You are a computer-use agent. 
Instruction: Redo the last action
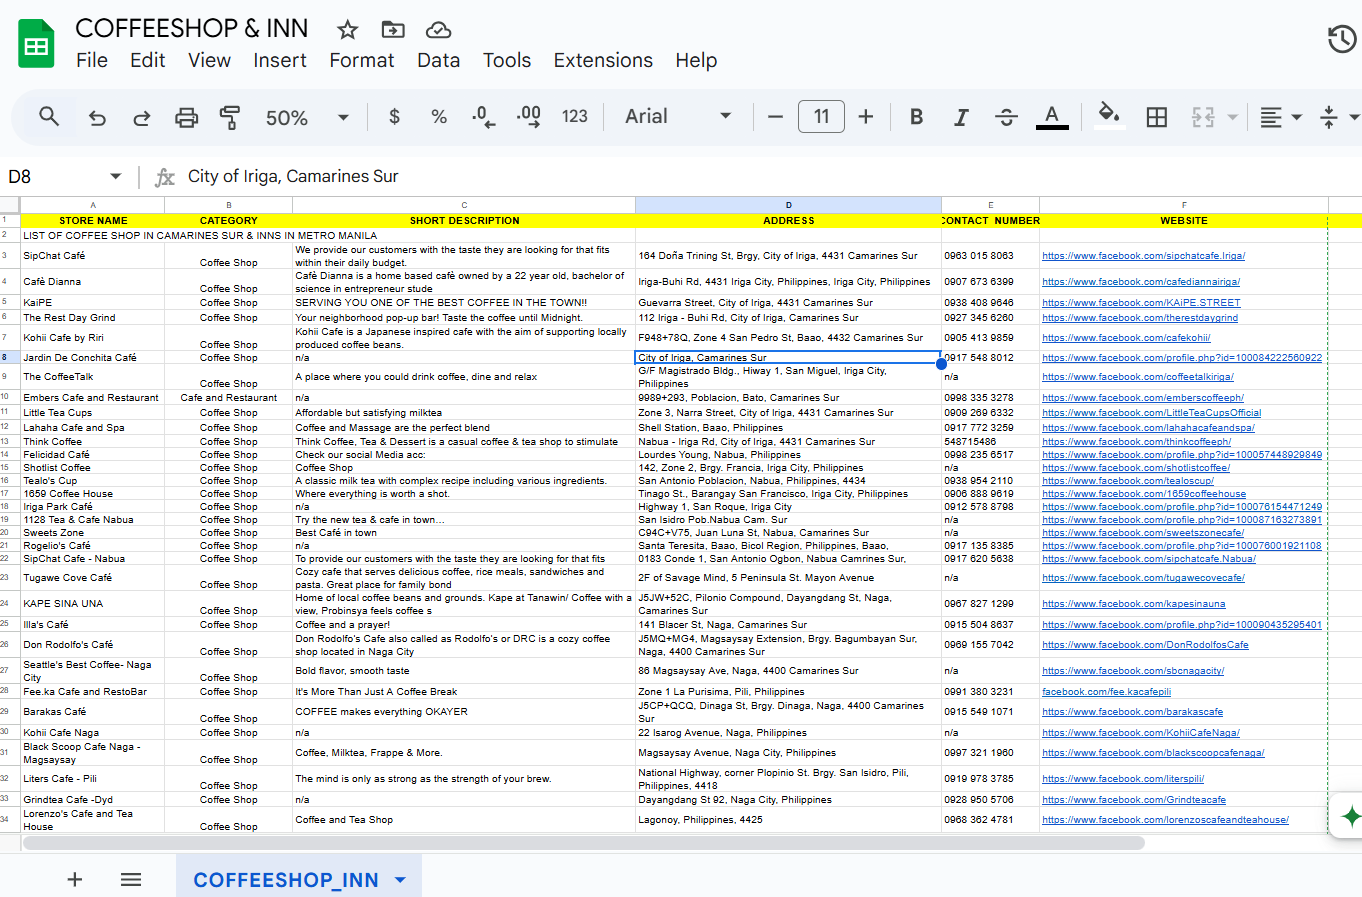pyautogui.click(x=141, y=117)
